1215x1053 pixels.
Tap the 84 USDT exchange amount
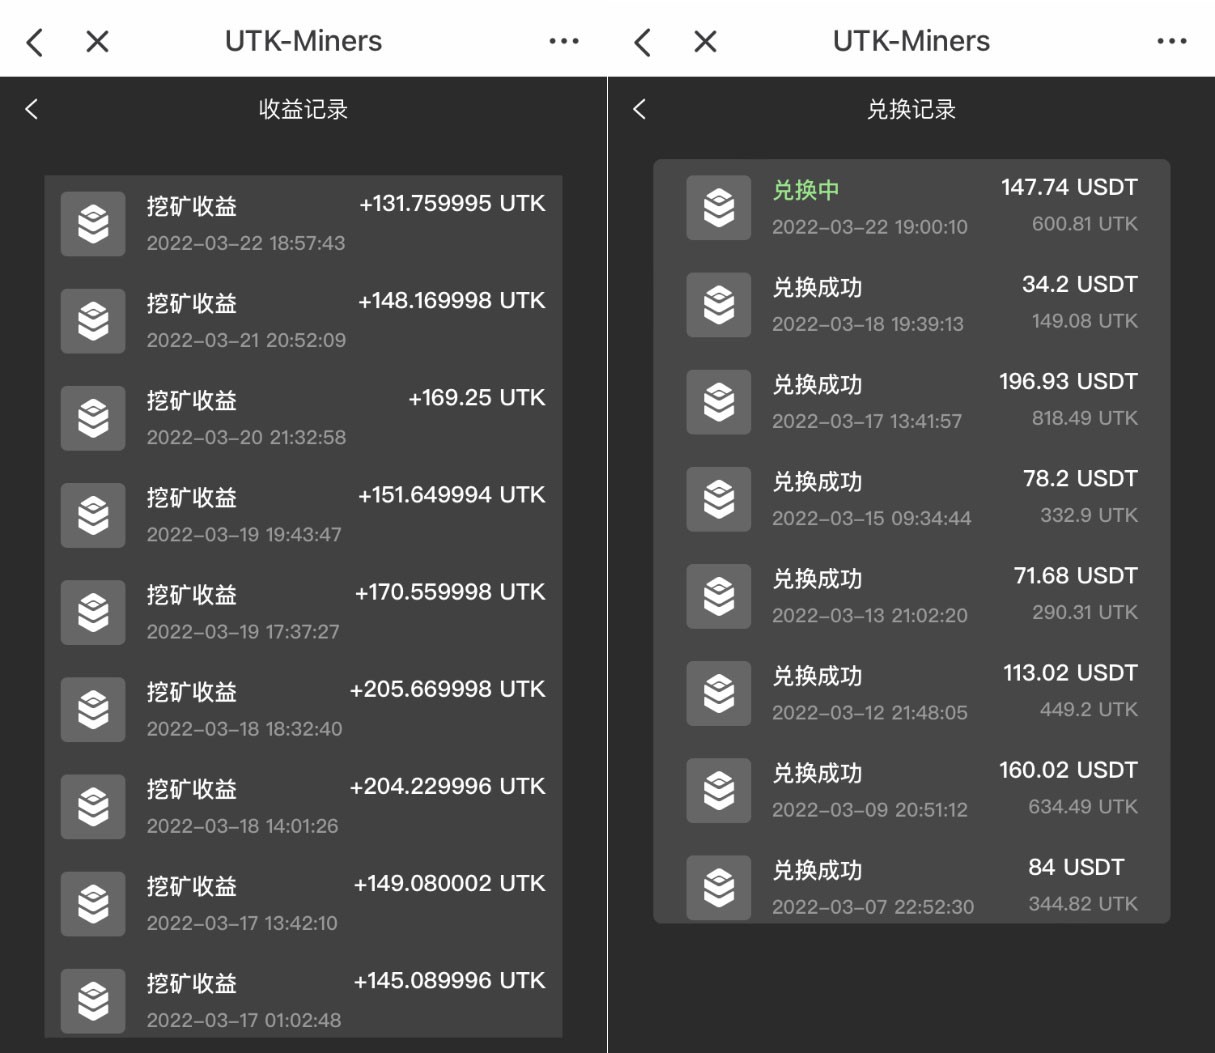1075,867
